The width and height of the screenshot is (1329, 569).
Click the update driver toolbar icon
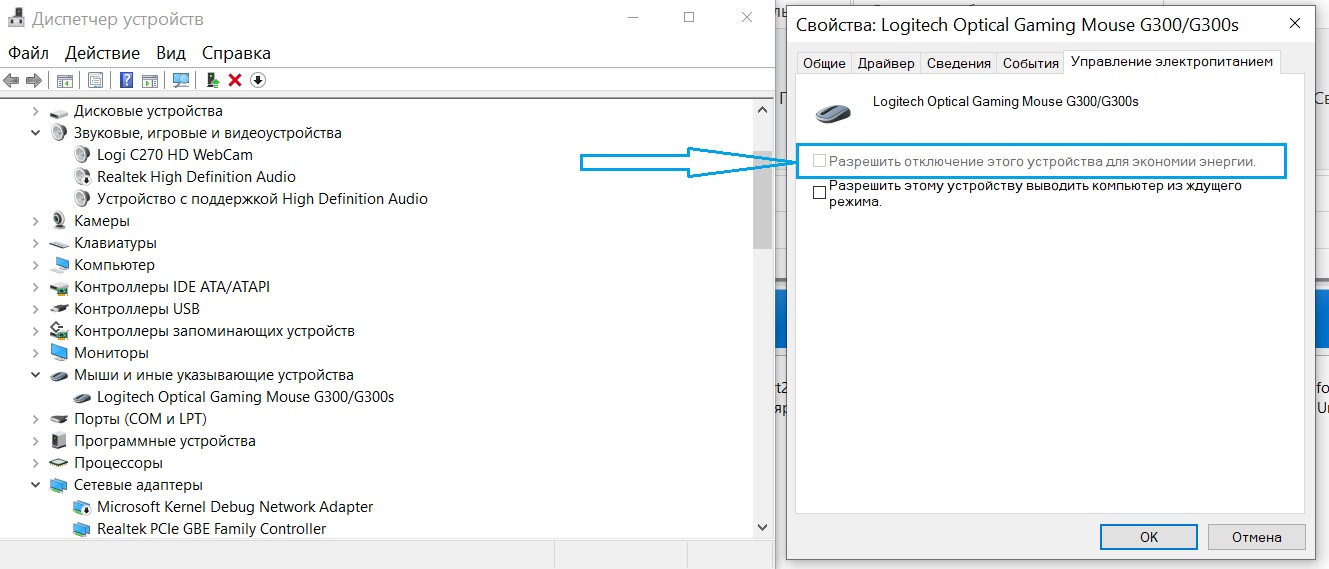pos(213,80)
